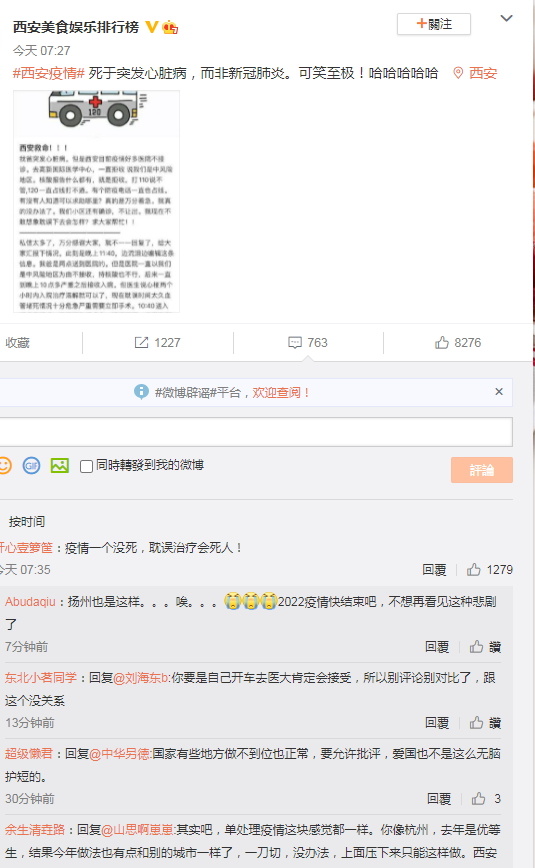Screen dimensions: 535x868
Task: Click the emoji smiley icon below comment box
Action: click(x=4, y=466)
